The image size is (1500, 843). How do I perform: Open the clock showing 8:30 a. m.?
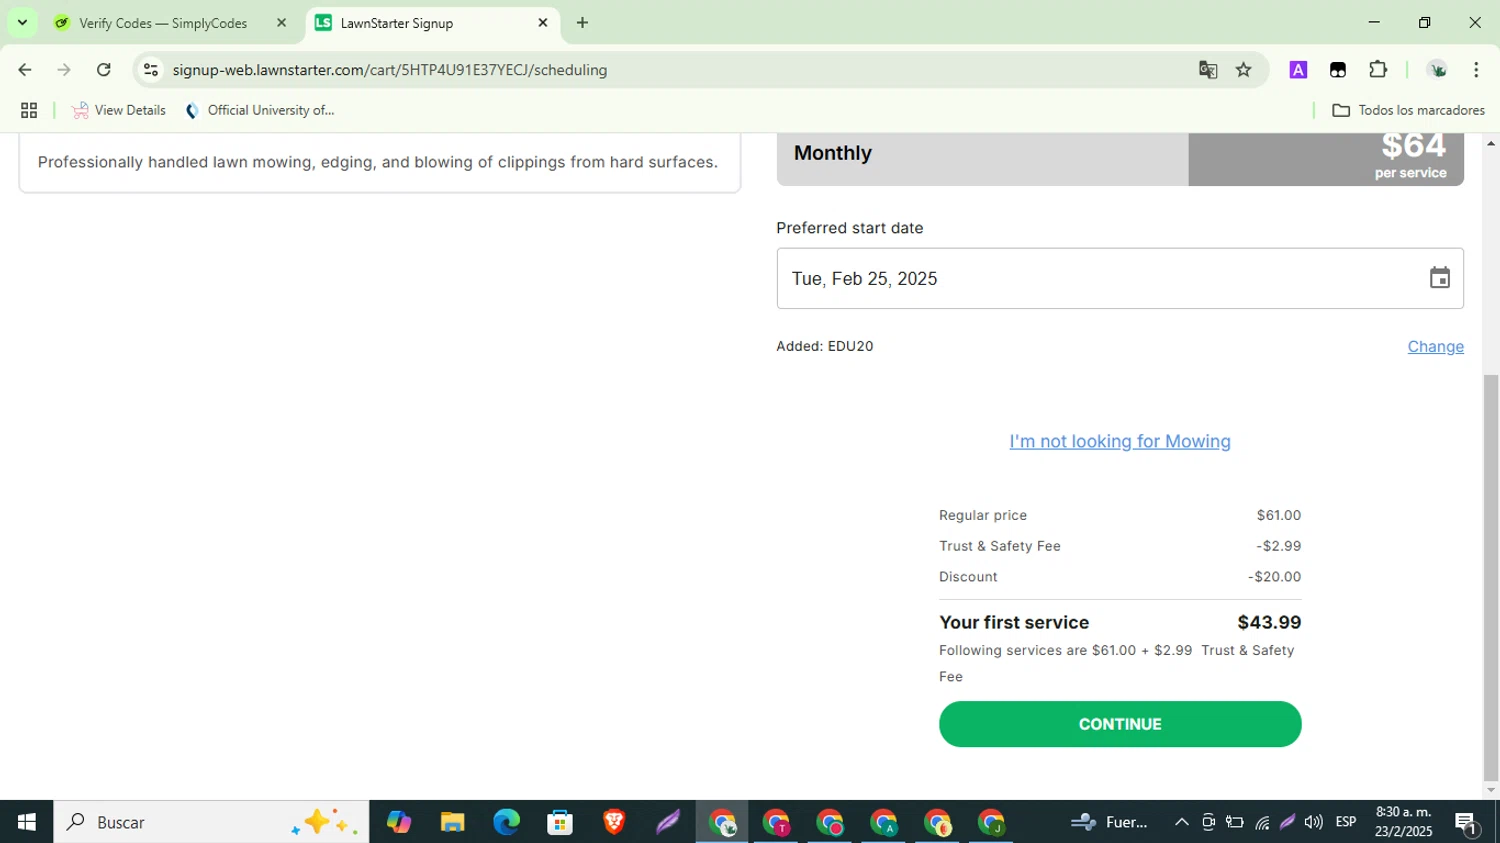pyautogui.click(x=1403, y=822)
